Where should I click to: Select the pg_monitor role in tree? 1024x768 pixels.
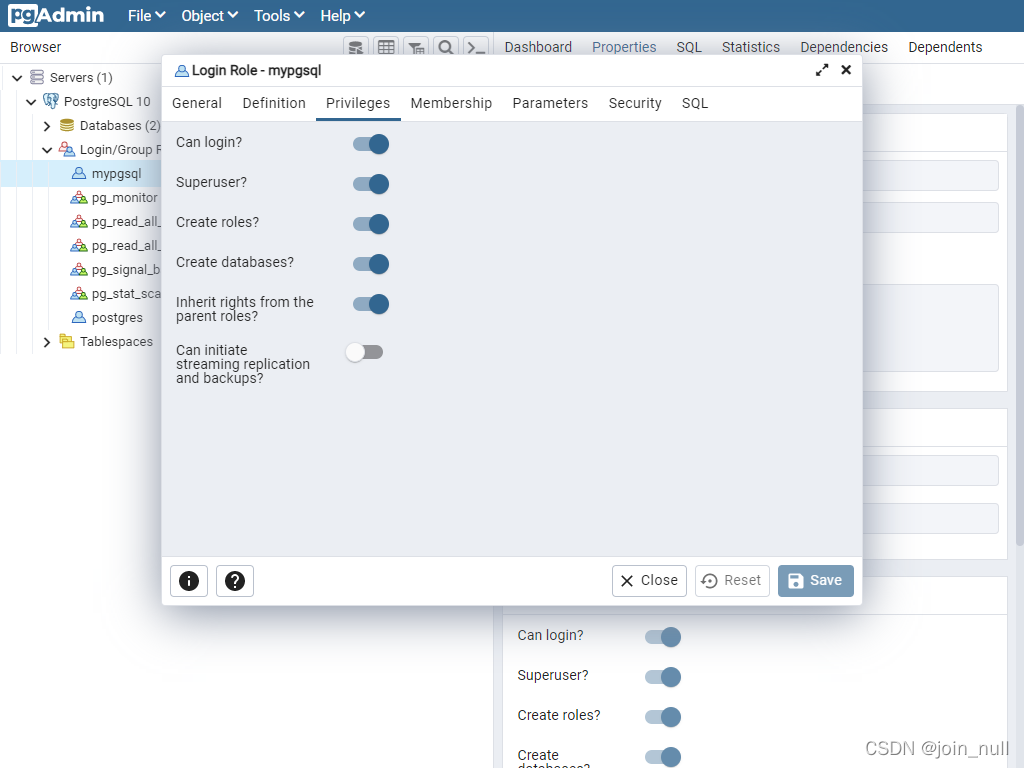pos(125,197)
